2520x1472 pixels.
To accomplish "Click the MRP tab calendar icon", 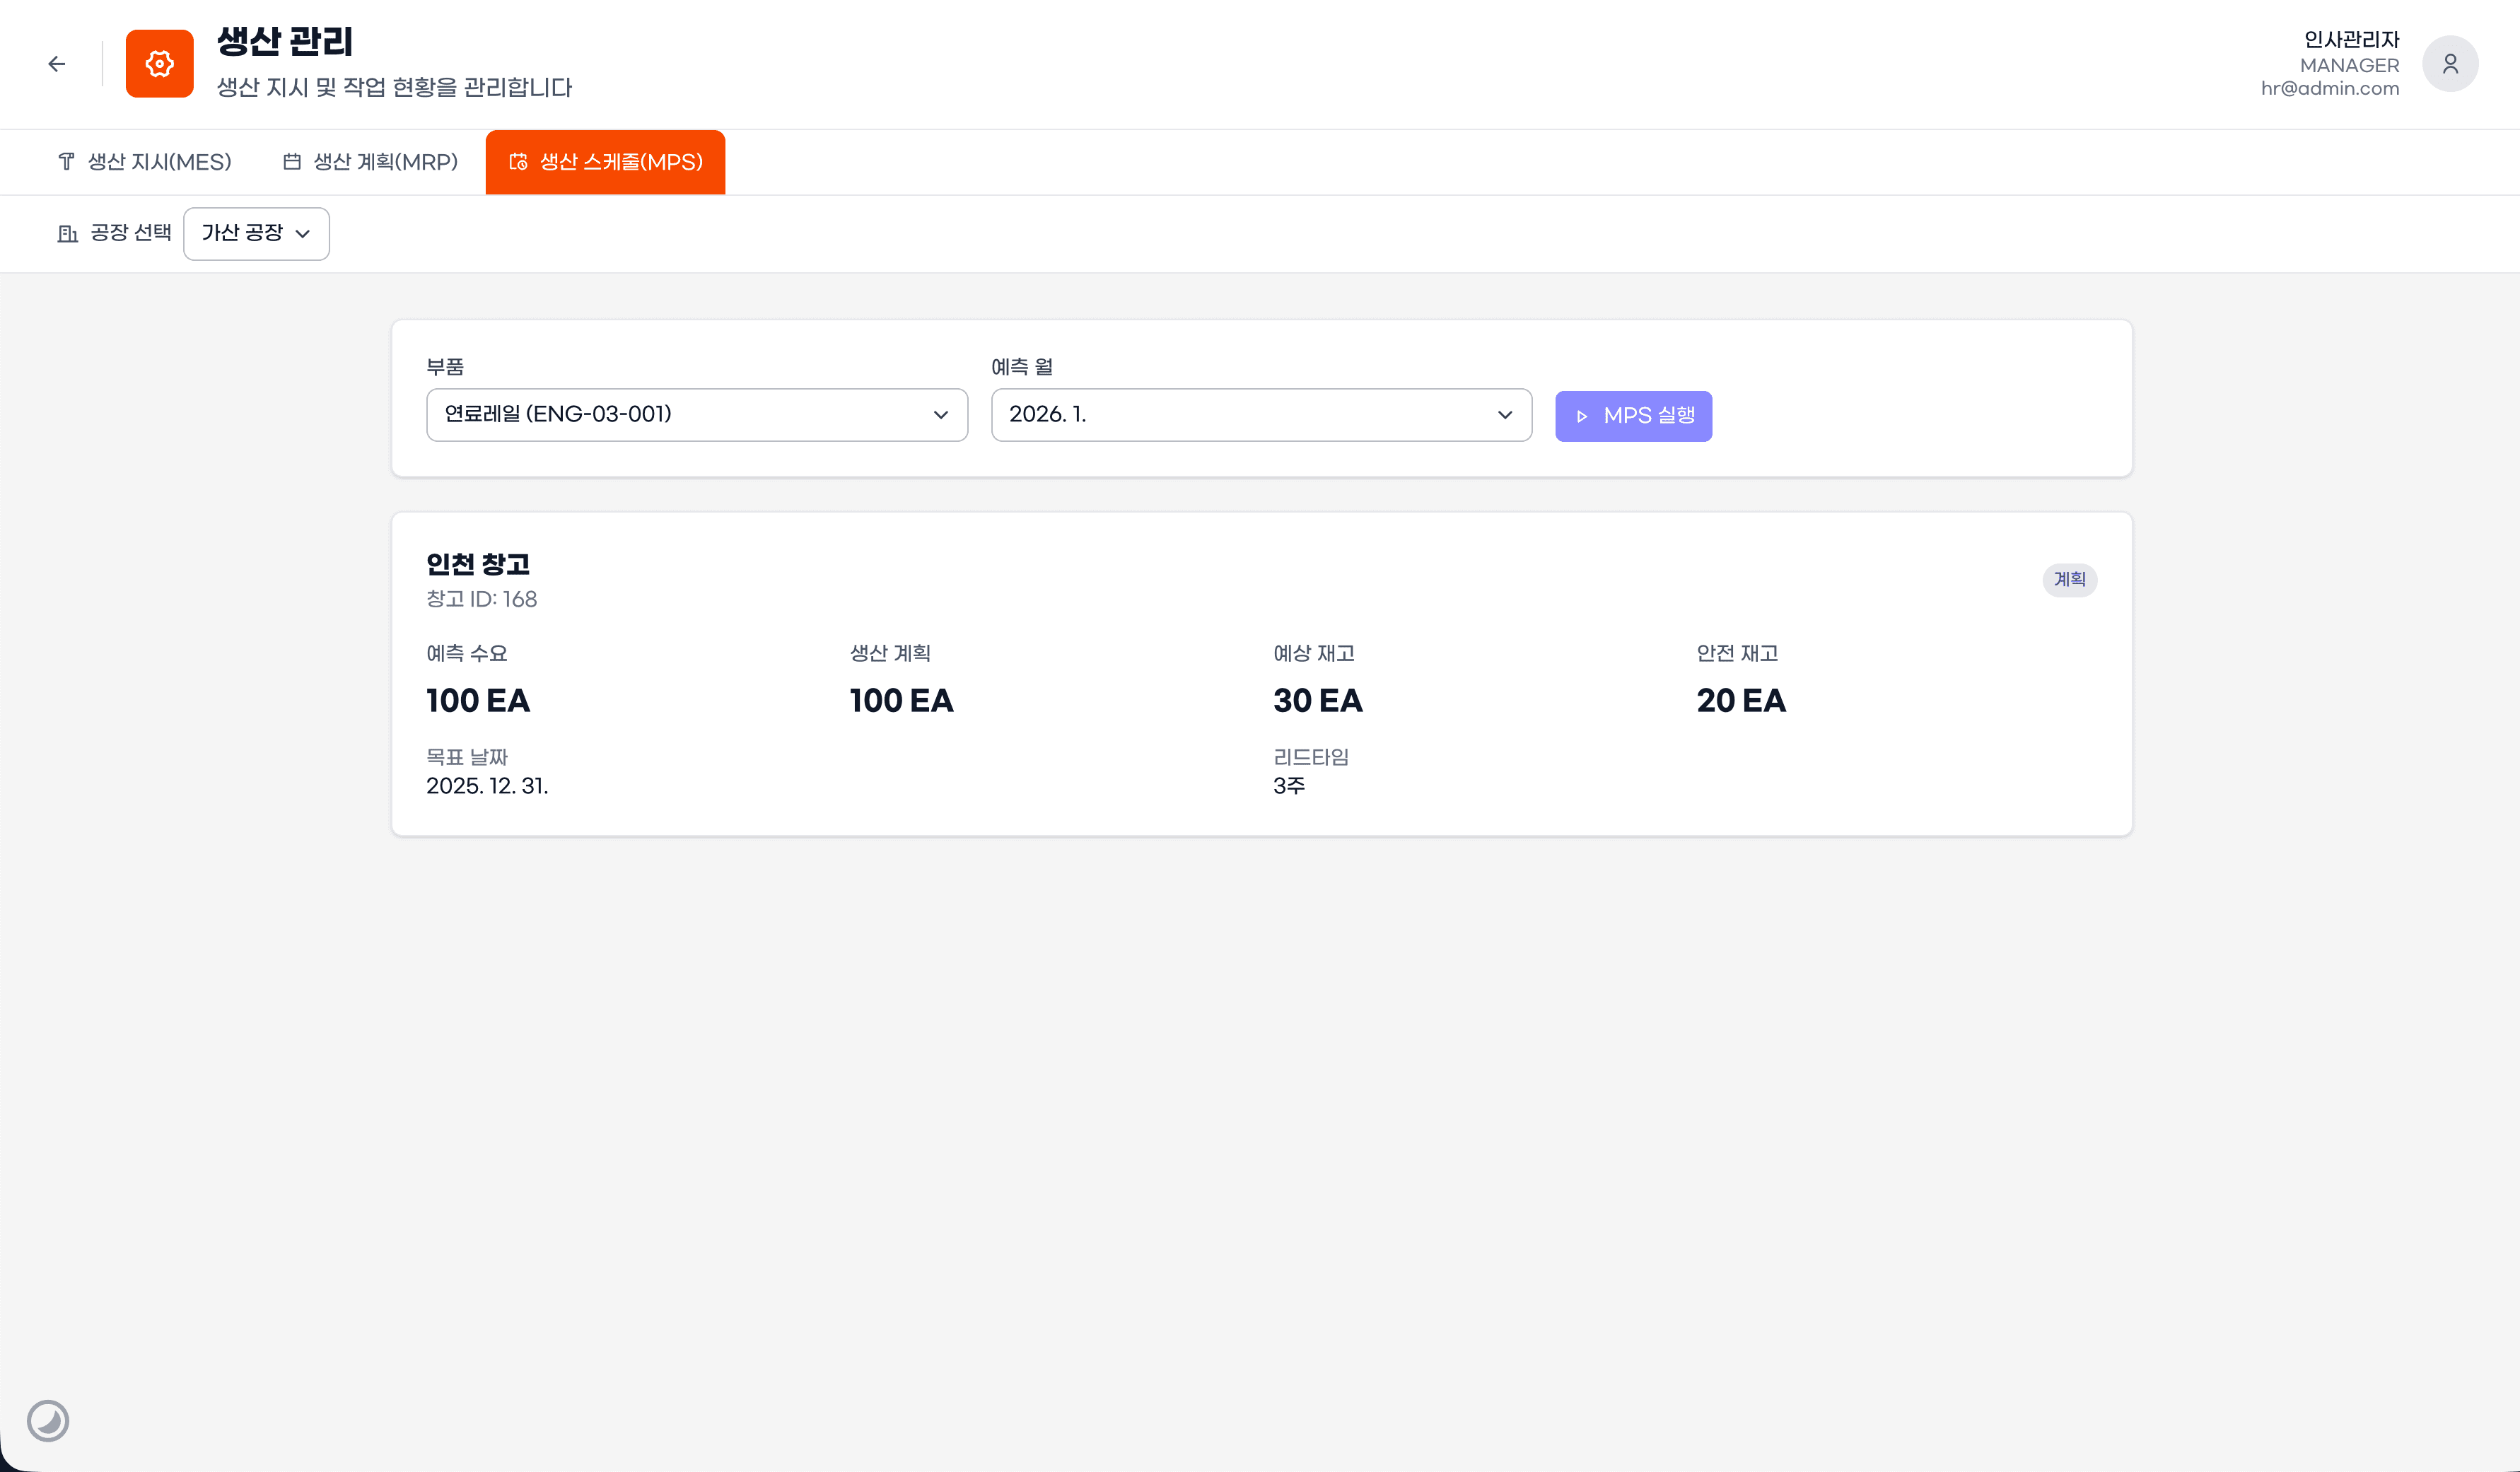I will pyautogui.click(x=292, y=162).
